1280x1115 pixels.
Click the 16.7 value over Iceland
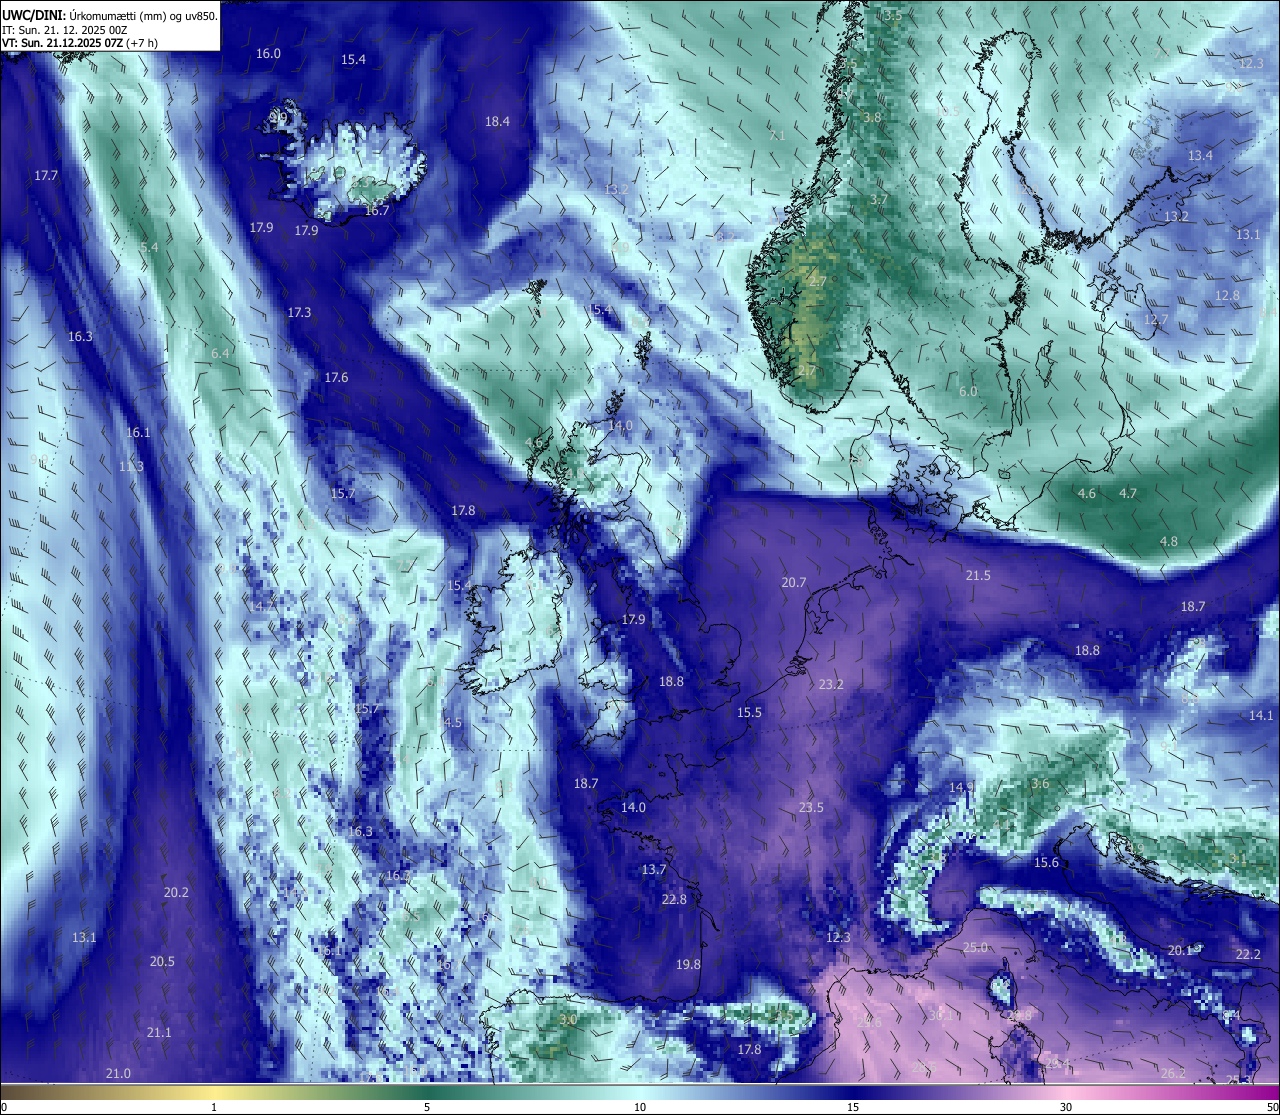(377, 211)
